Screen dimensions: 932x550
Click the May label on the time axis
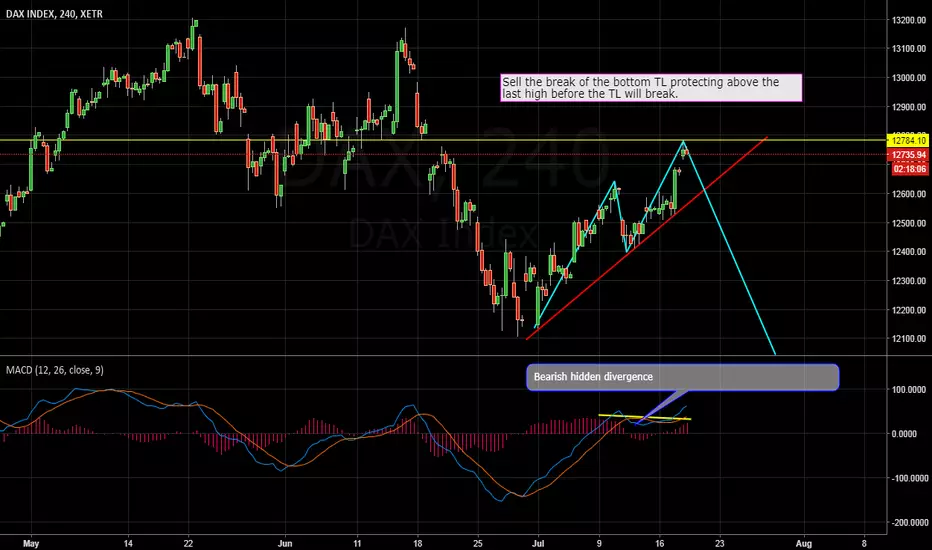[x=31, y=543]
